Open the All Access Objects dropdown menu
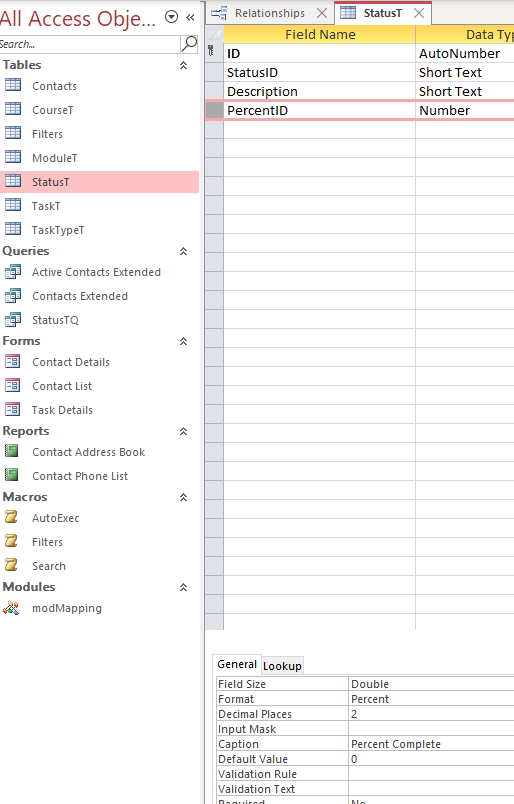The image size is (514, 804). [x=171, y=17]
